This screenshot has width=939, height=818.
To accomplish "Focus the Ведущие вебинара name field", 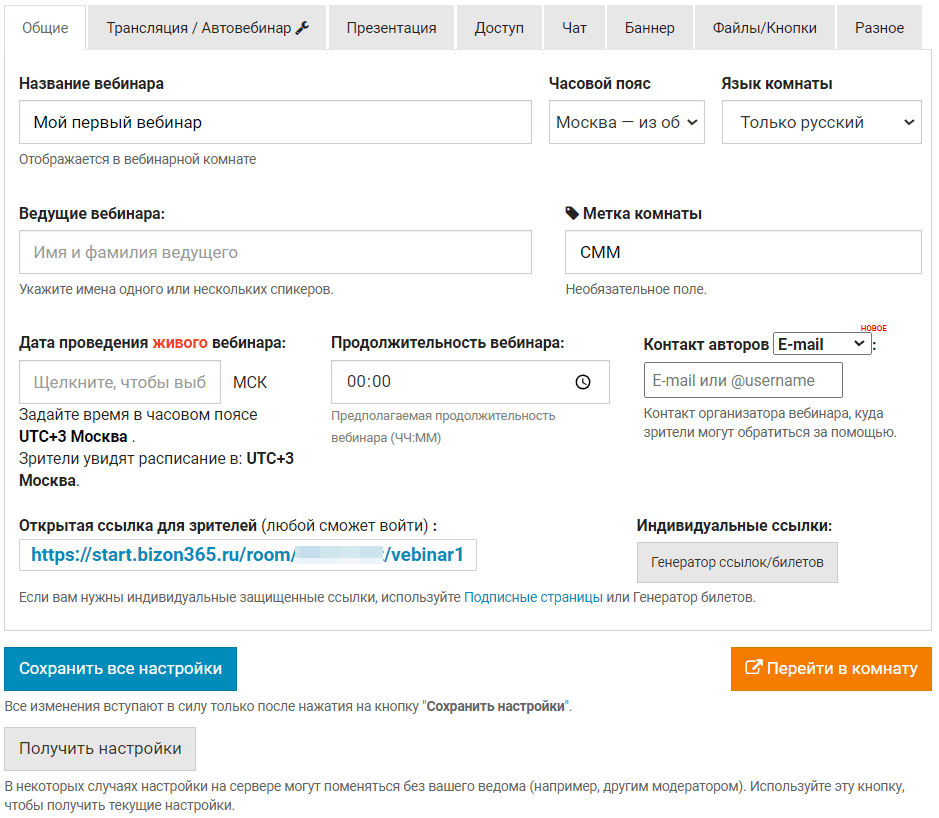I will 275,252.
